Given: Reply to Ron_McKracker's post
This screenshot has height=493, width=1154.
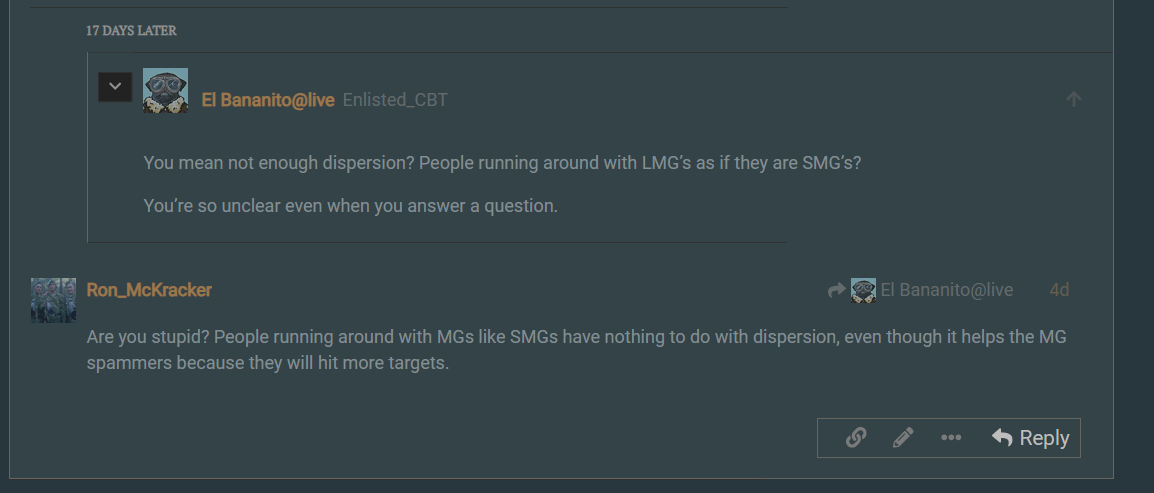Looking at the screenshot, I should click(x=1030, y=438).
